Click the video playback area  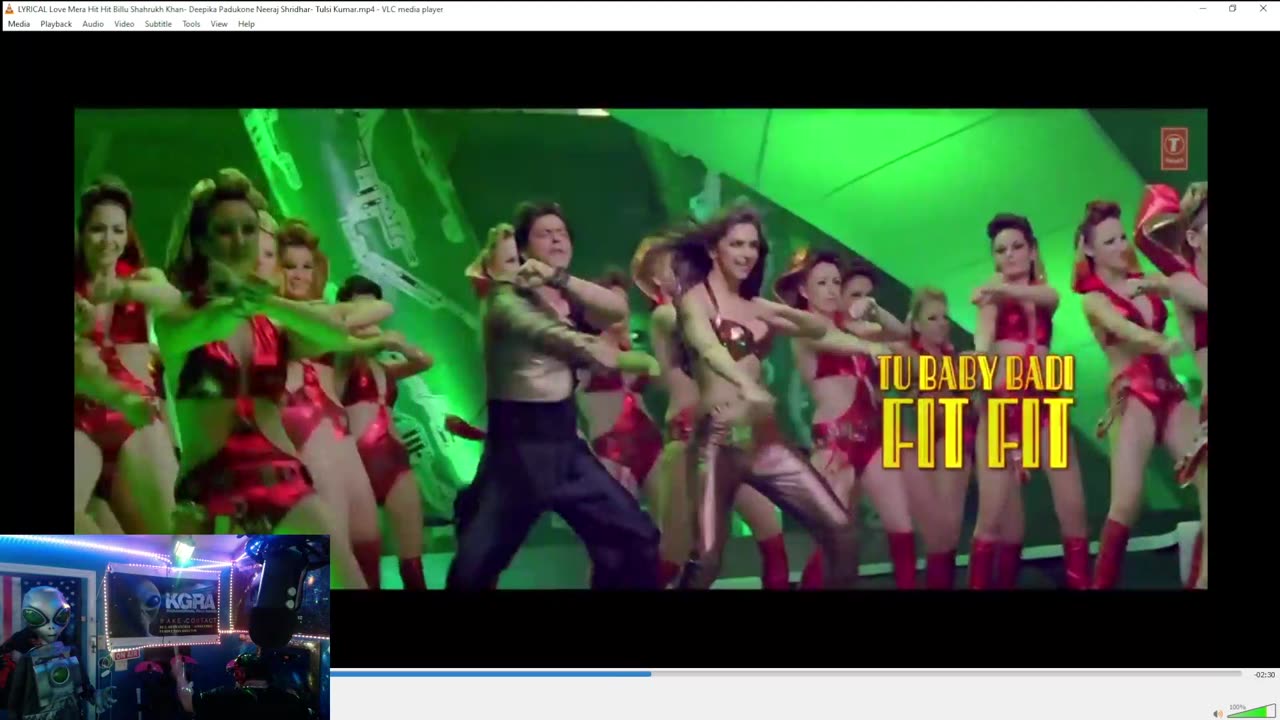click(640, 349)
